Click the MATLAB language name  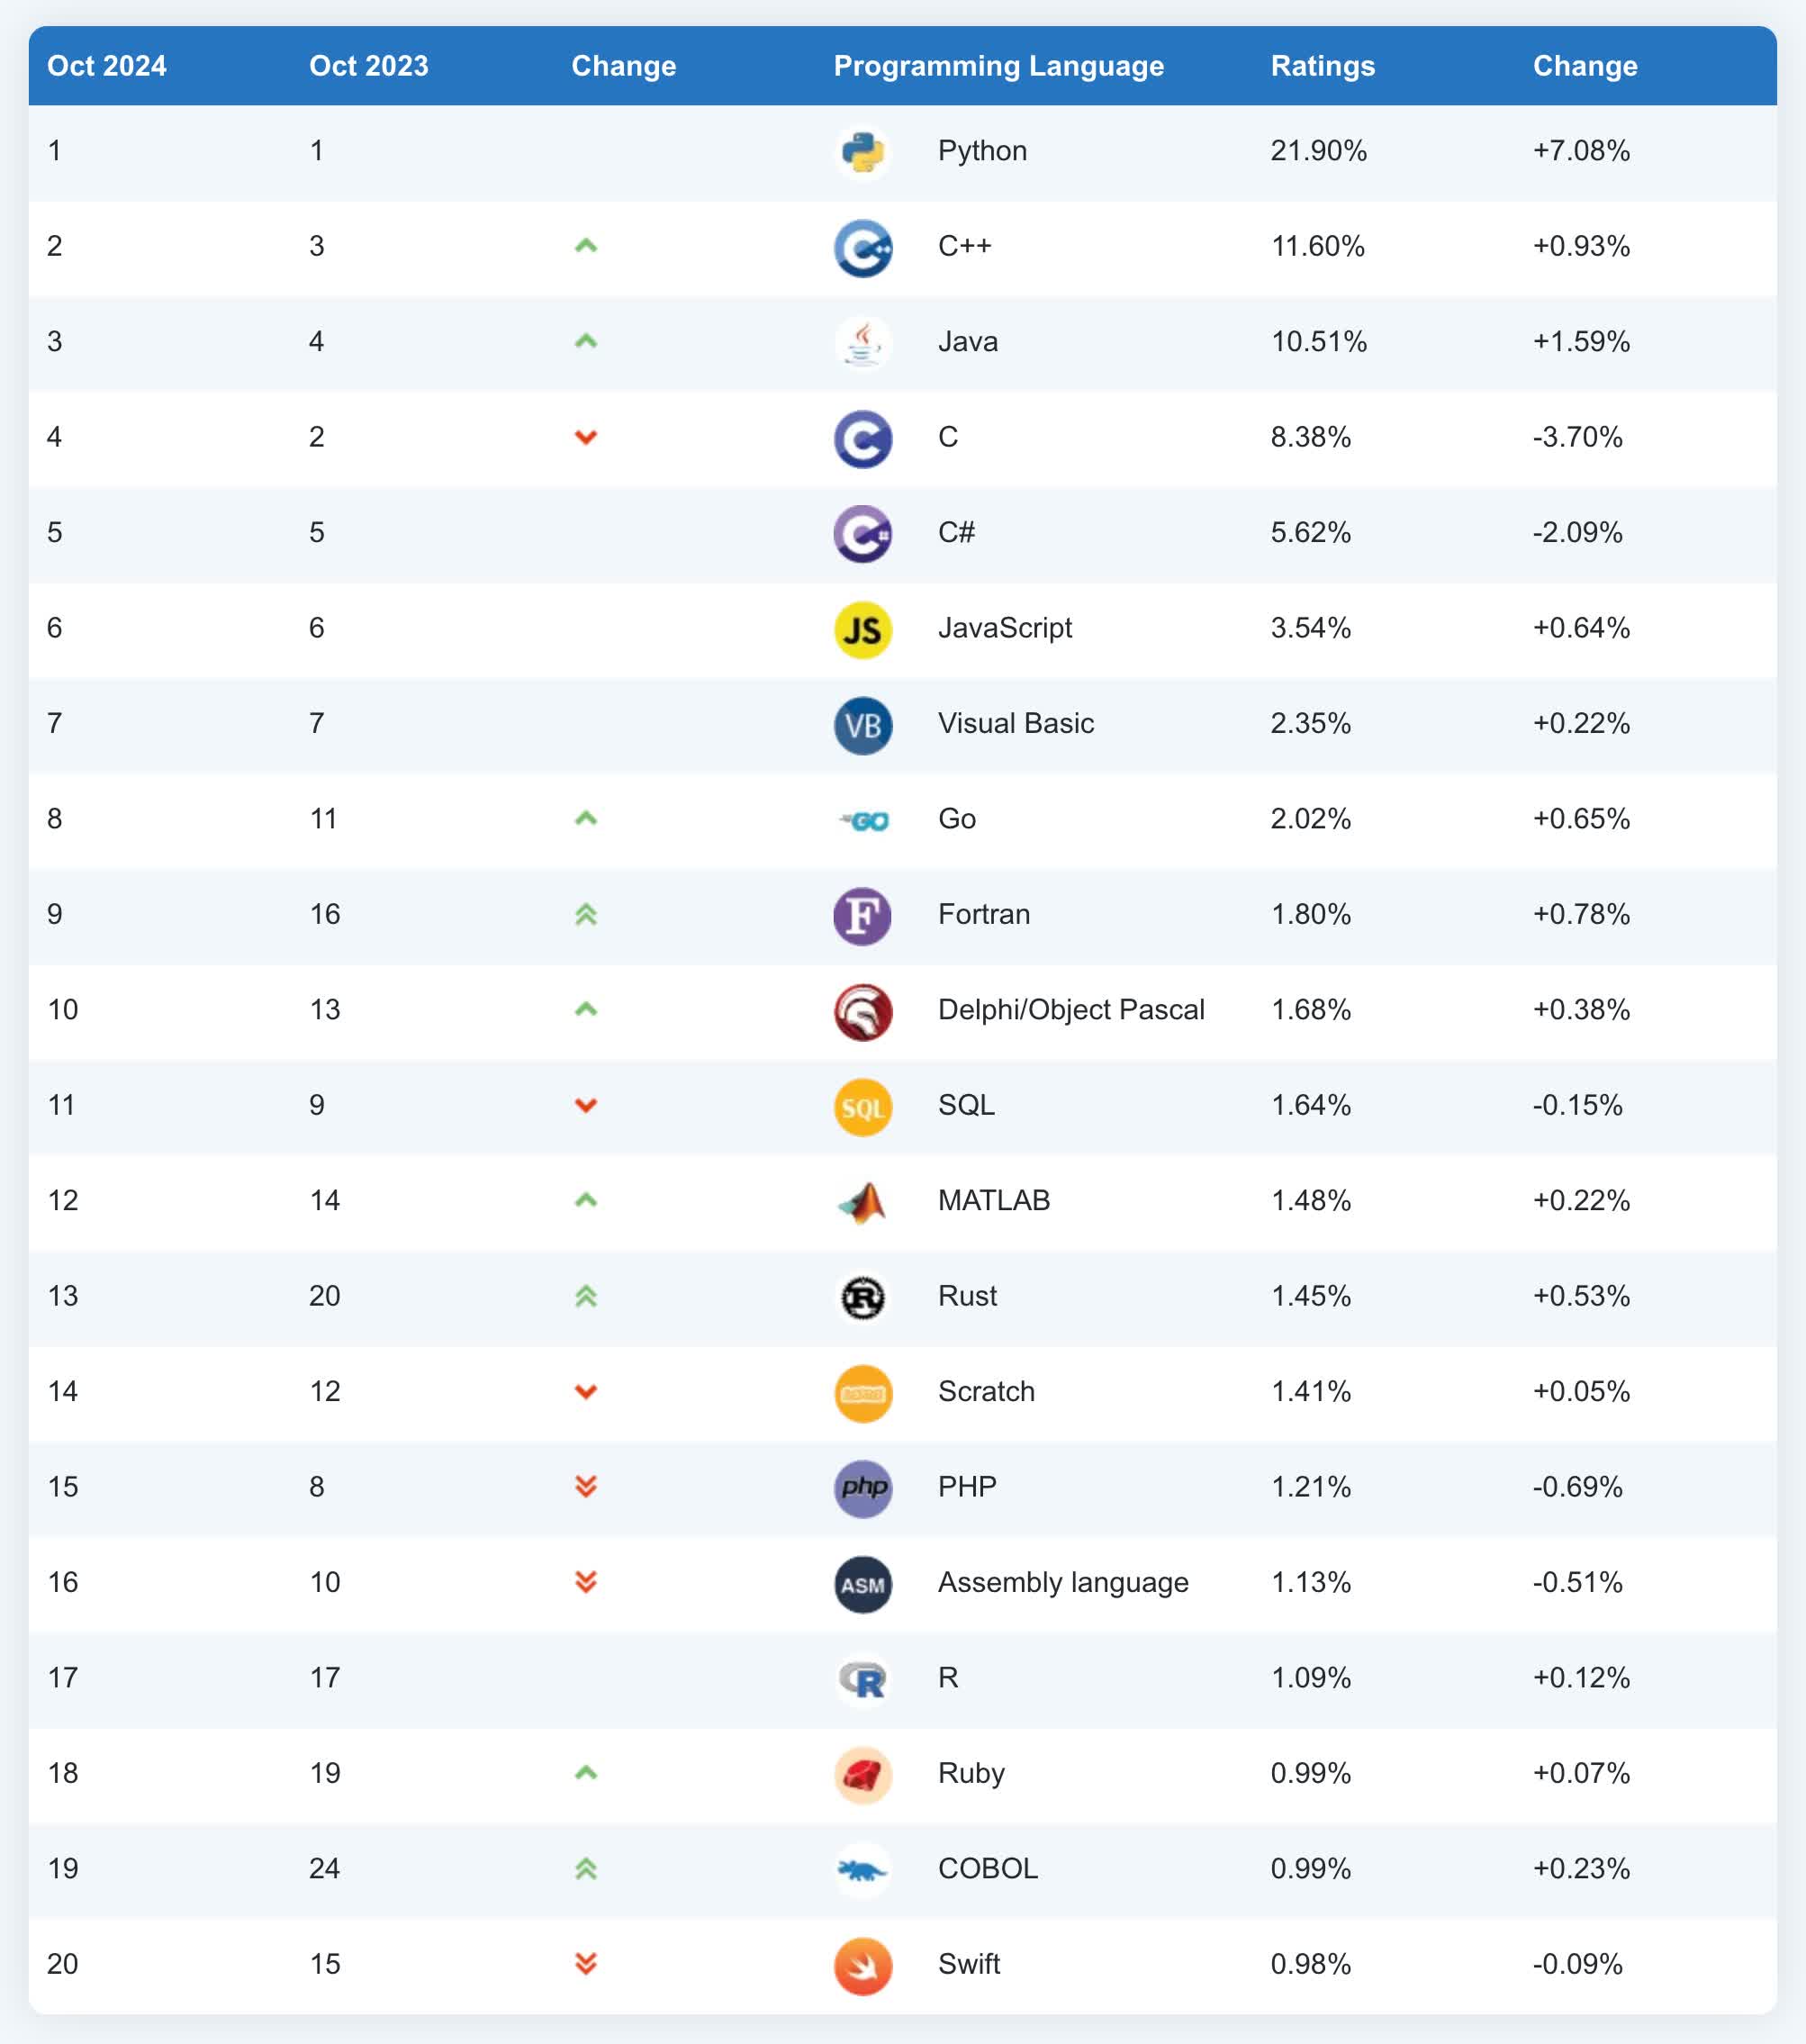(x=993, y=1200)
